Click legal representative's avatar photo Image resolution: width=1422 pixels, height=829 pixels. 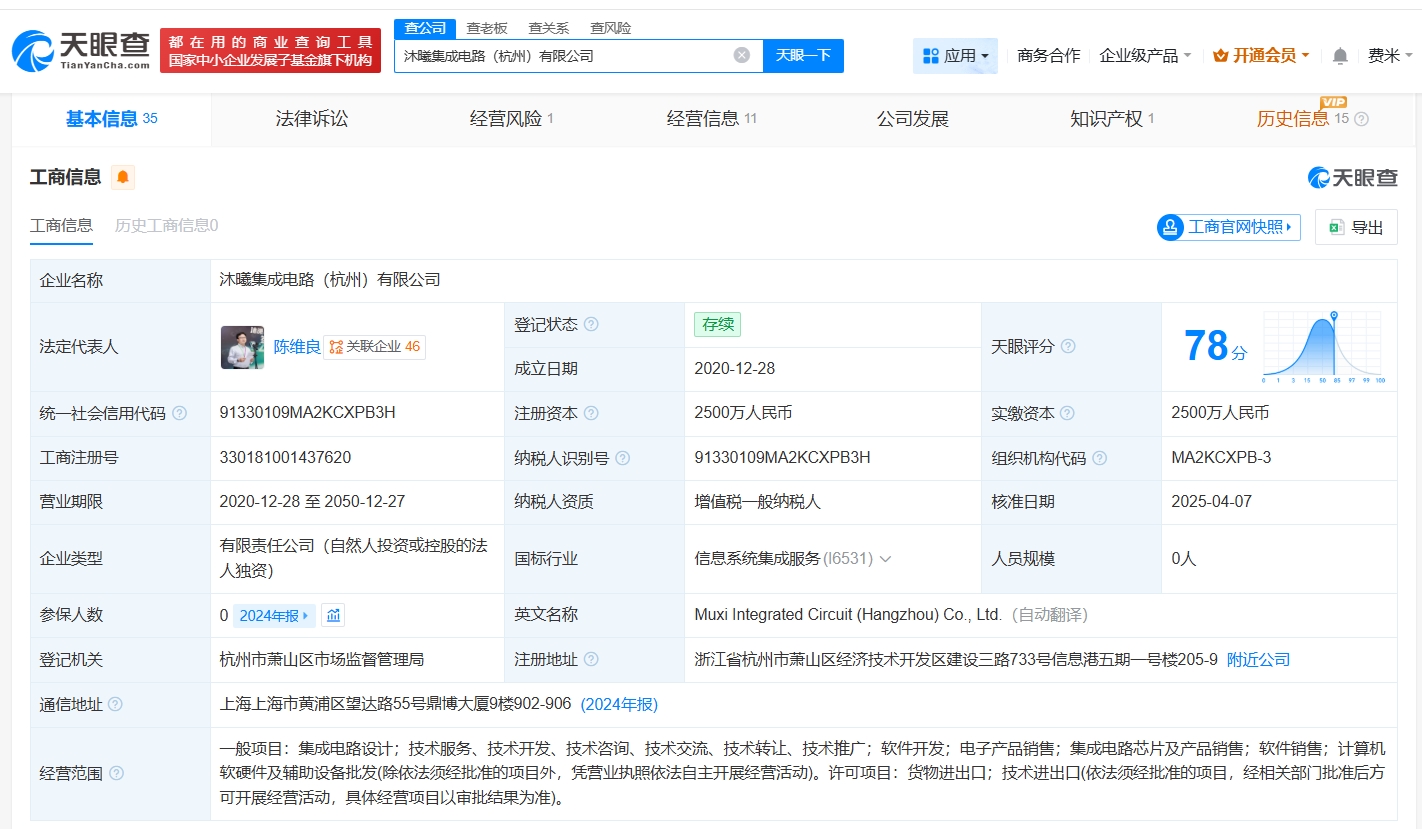click(242, 347)
